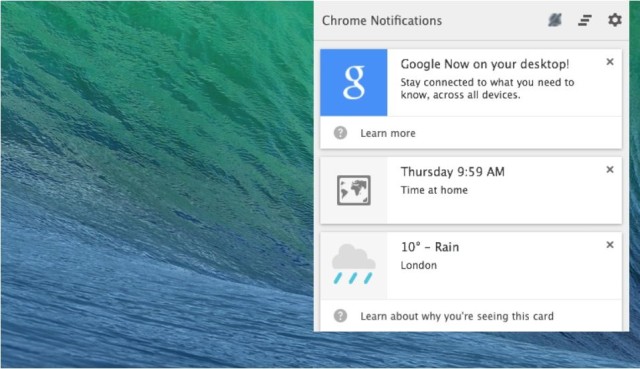Screen dimensions: 640x369
Task: Click the Chrome Notifications header title
Action: (382, 20)
